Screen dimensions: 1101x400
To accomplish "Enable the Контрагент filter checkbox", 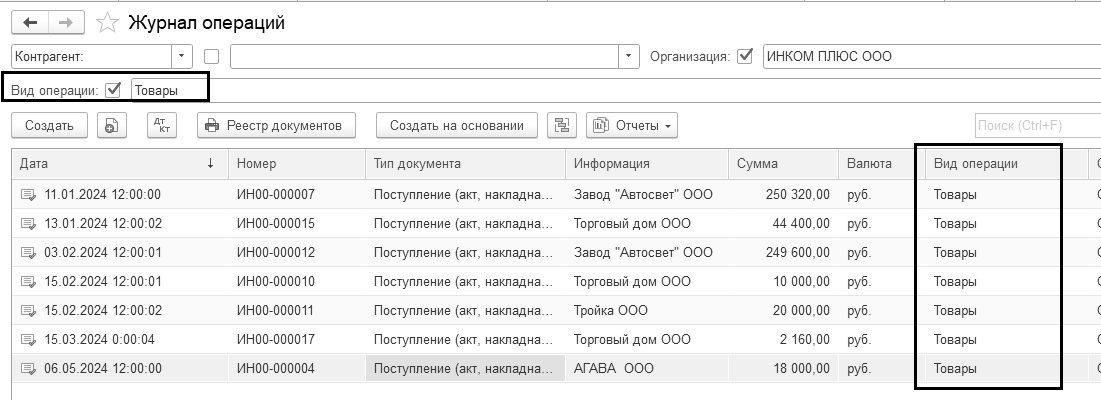I will click(x=211, y=57).
